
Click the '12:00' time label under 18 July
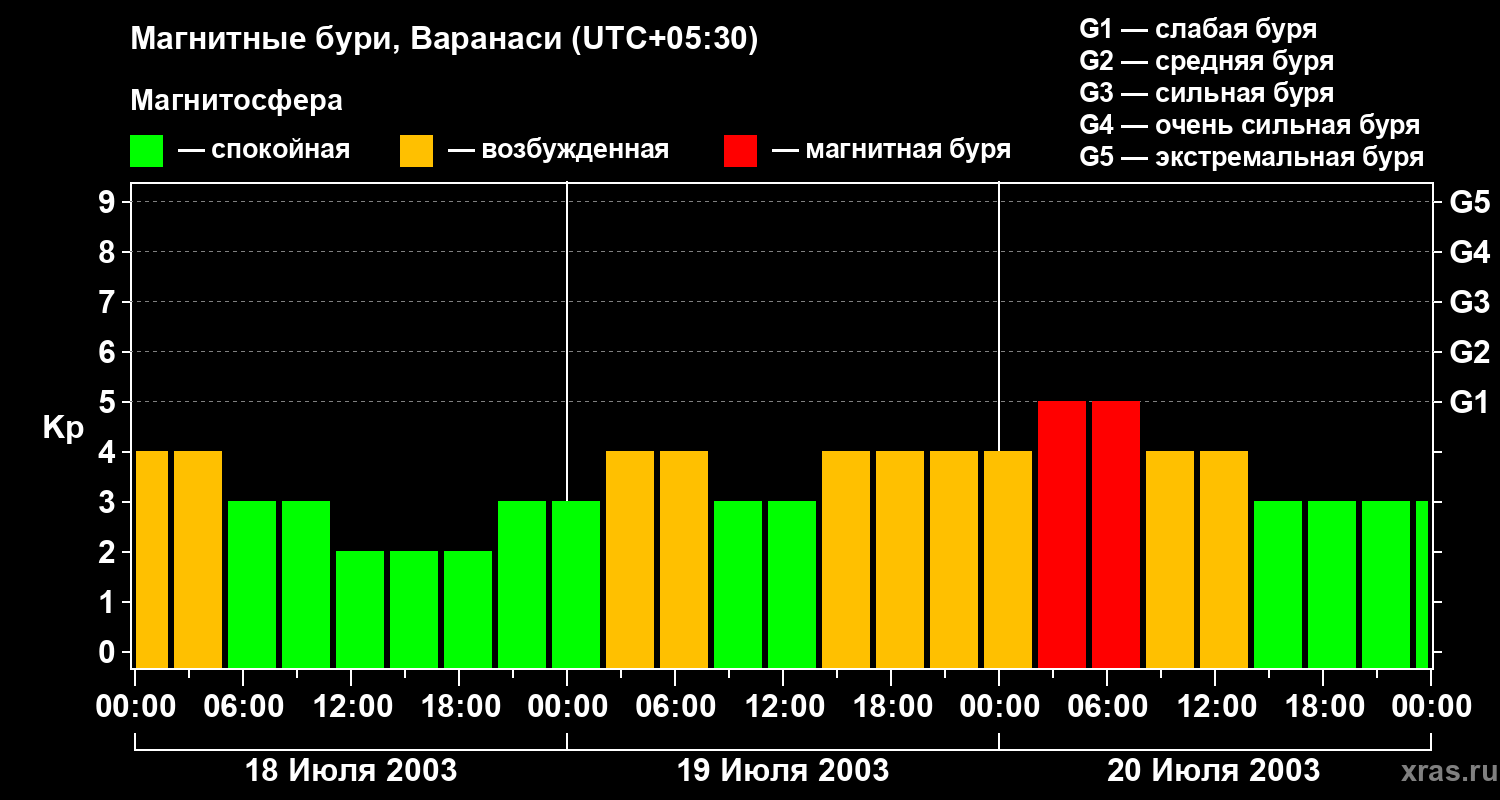click(x=351, y=706)
